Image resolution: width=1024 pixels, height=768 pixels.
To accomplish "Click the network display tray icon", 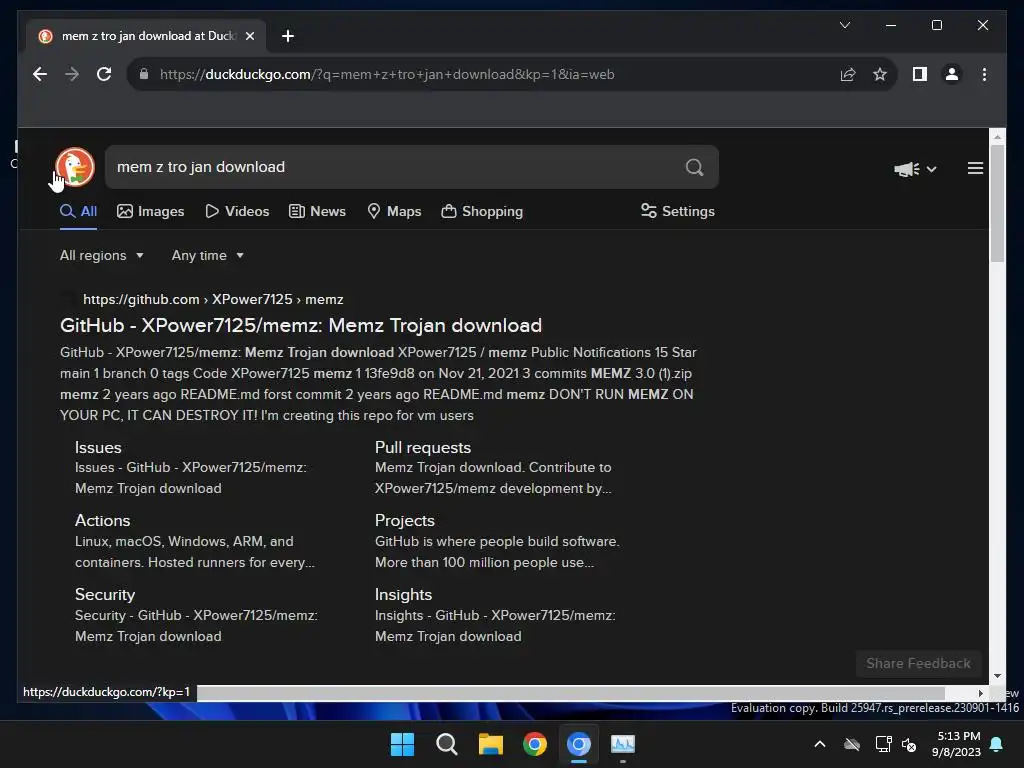I will 883,744.
